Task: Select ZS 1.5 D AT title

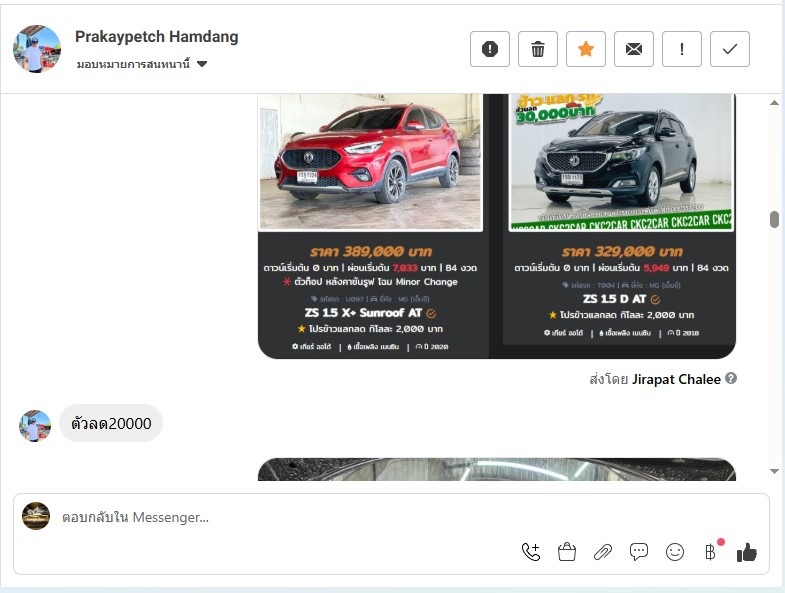Action: coord(615,299)
